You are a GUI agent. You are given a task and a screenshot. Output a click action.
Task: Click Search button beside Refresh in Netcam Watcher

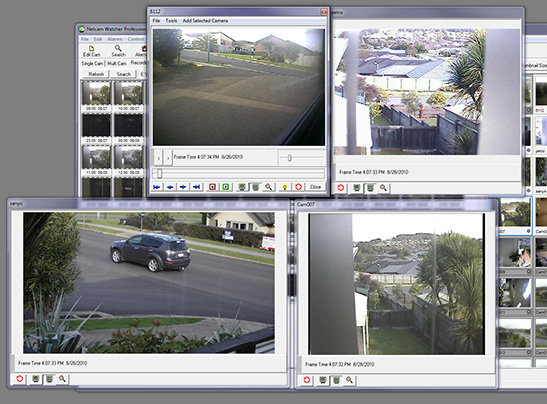(x=123, y=74)
